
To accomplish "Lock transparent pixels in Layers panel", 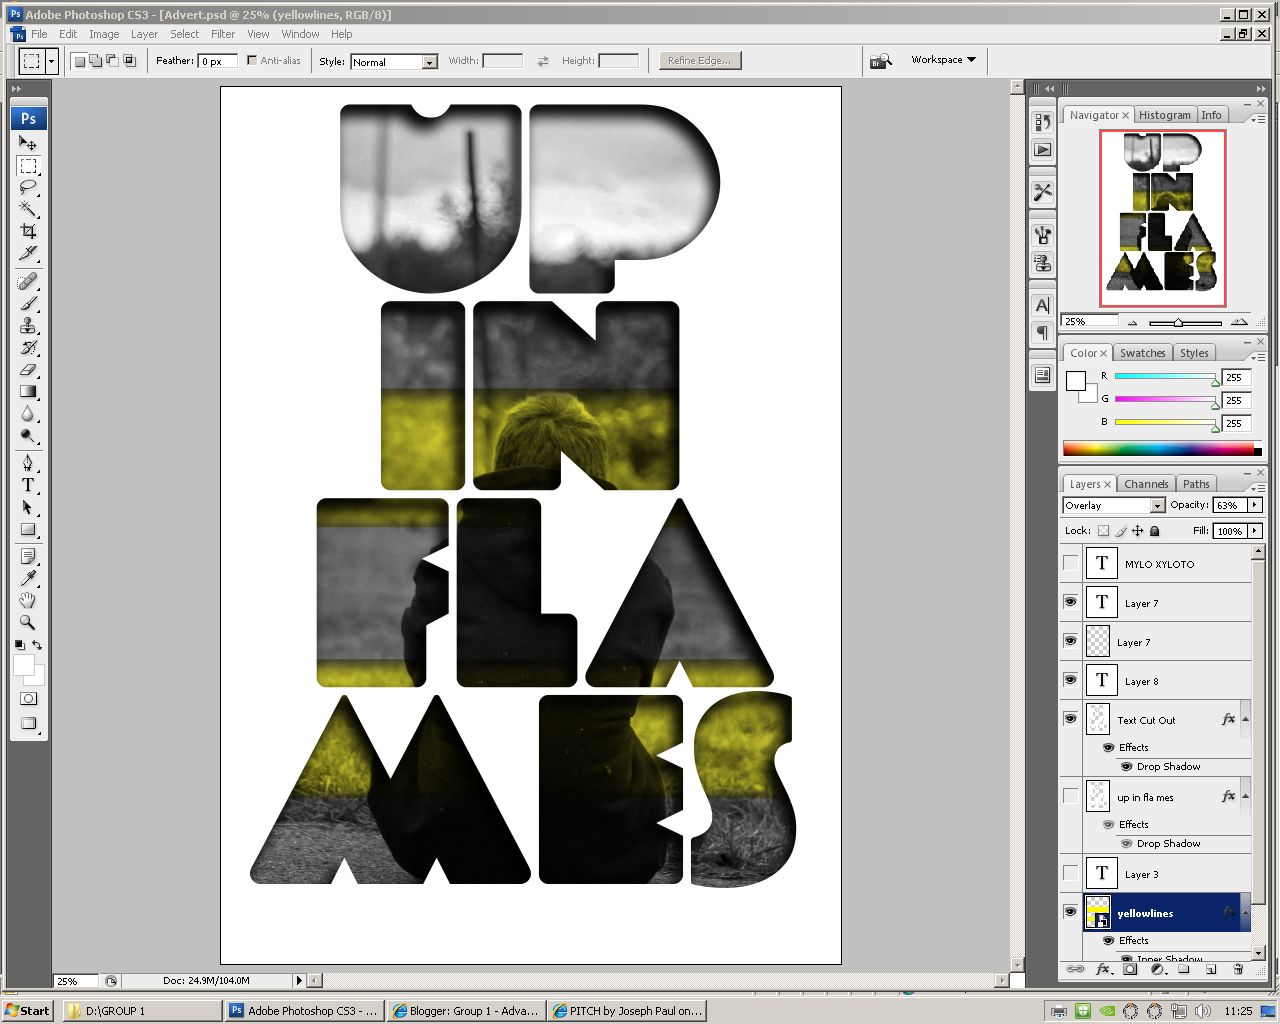I will coord(1103,531).
